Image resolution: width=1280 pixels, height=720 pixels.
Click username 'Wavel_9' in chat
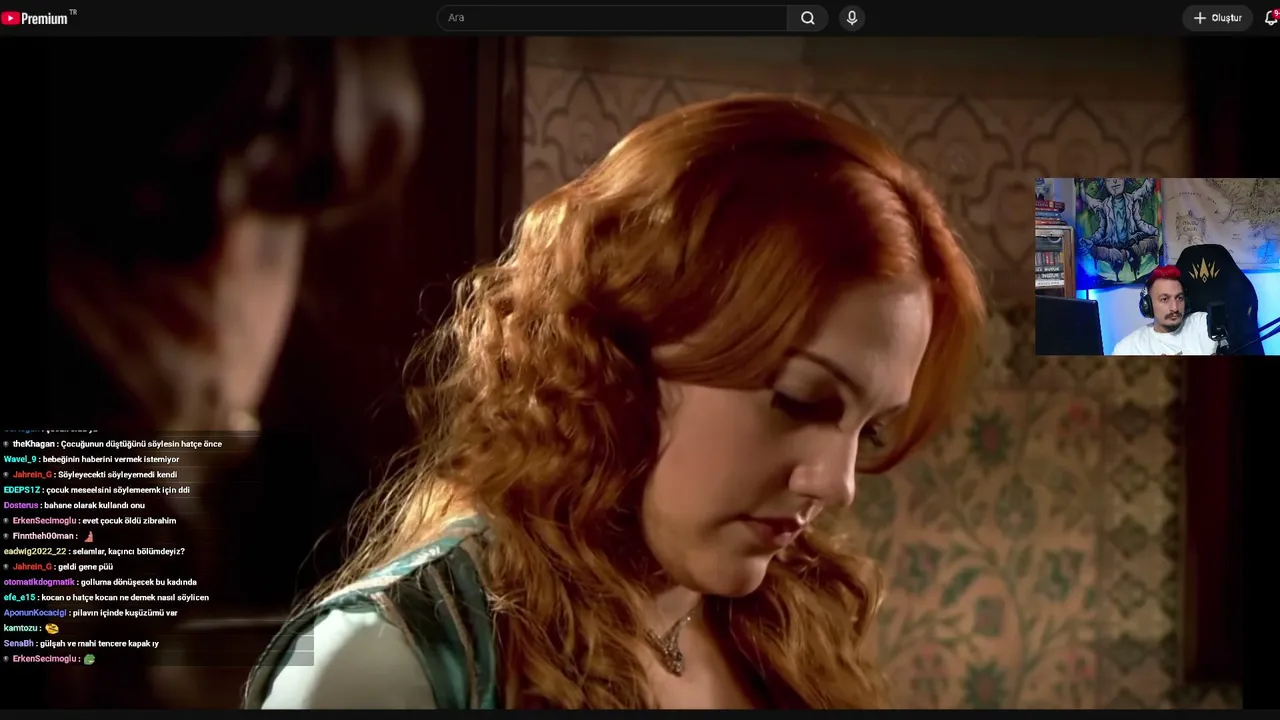tap(20, 459)
